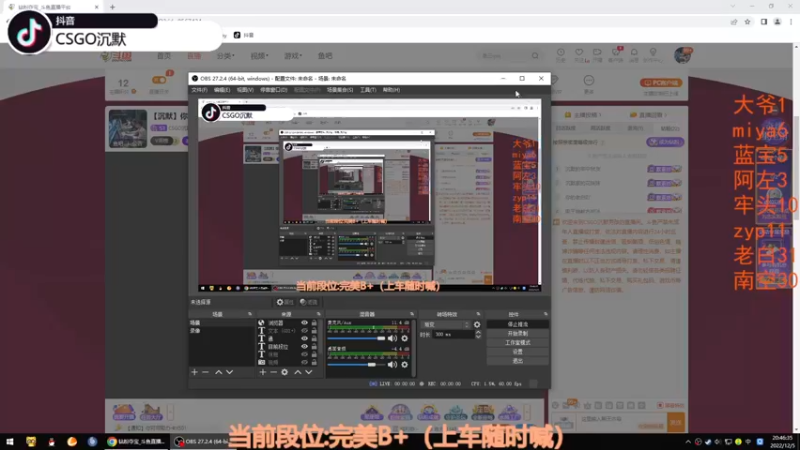
Task: Focus the Douyu page search field
Action: click(505, 56)
